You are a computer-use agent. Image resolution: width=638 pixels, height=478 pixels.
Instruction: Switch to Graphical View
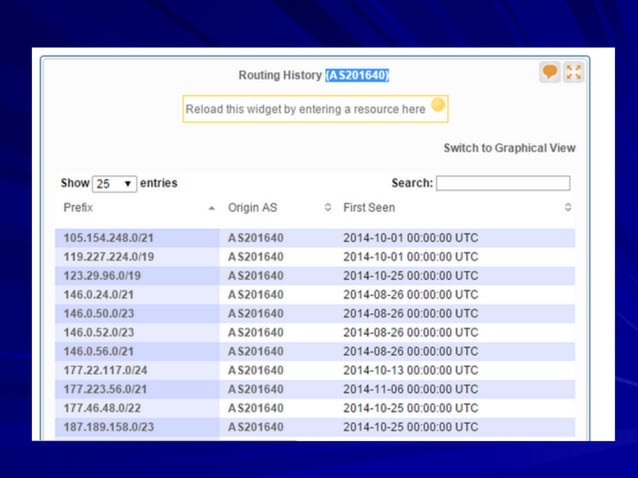[509, 148]
